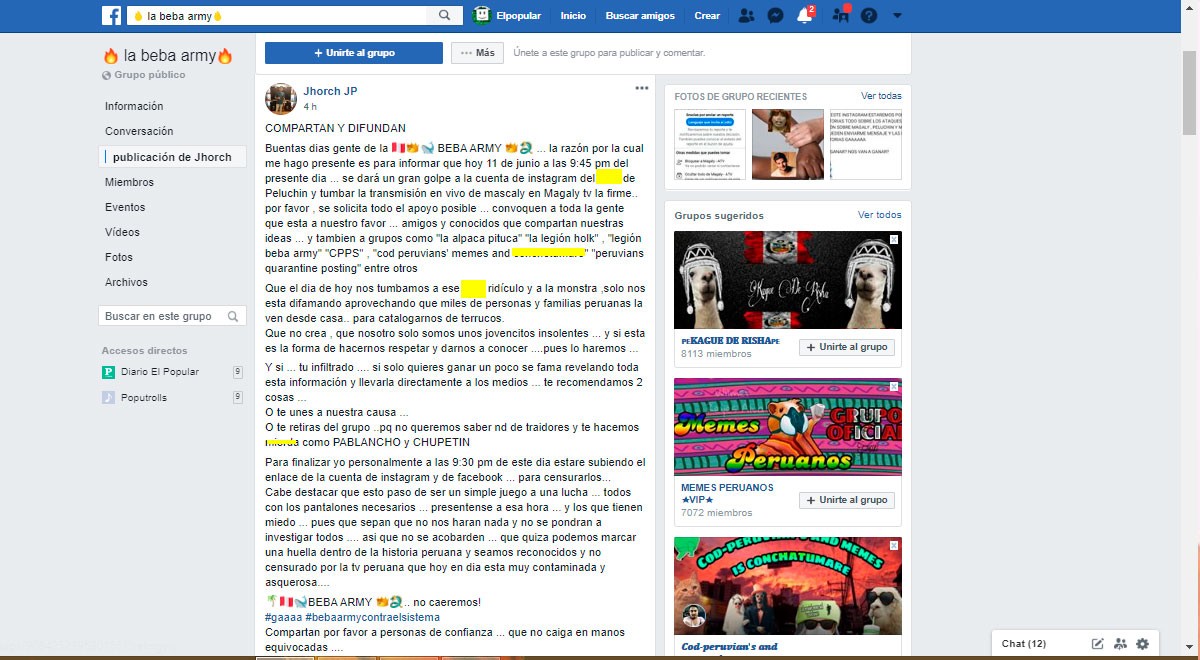Select Fotos in group sidebar
The width and height of the screenshot is (1200, 660).
(119, 257)
